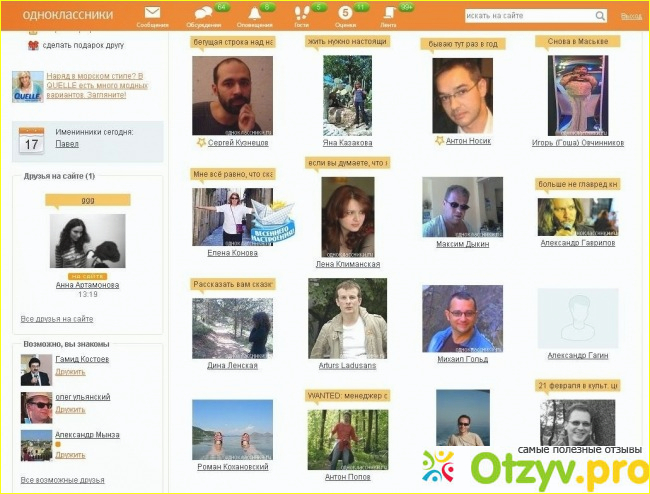Open the Максим Дыкин profile name link
Viewport: 650px width, 494px height.
click(462, 244)
